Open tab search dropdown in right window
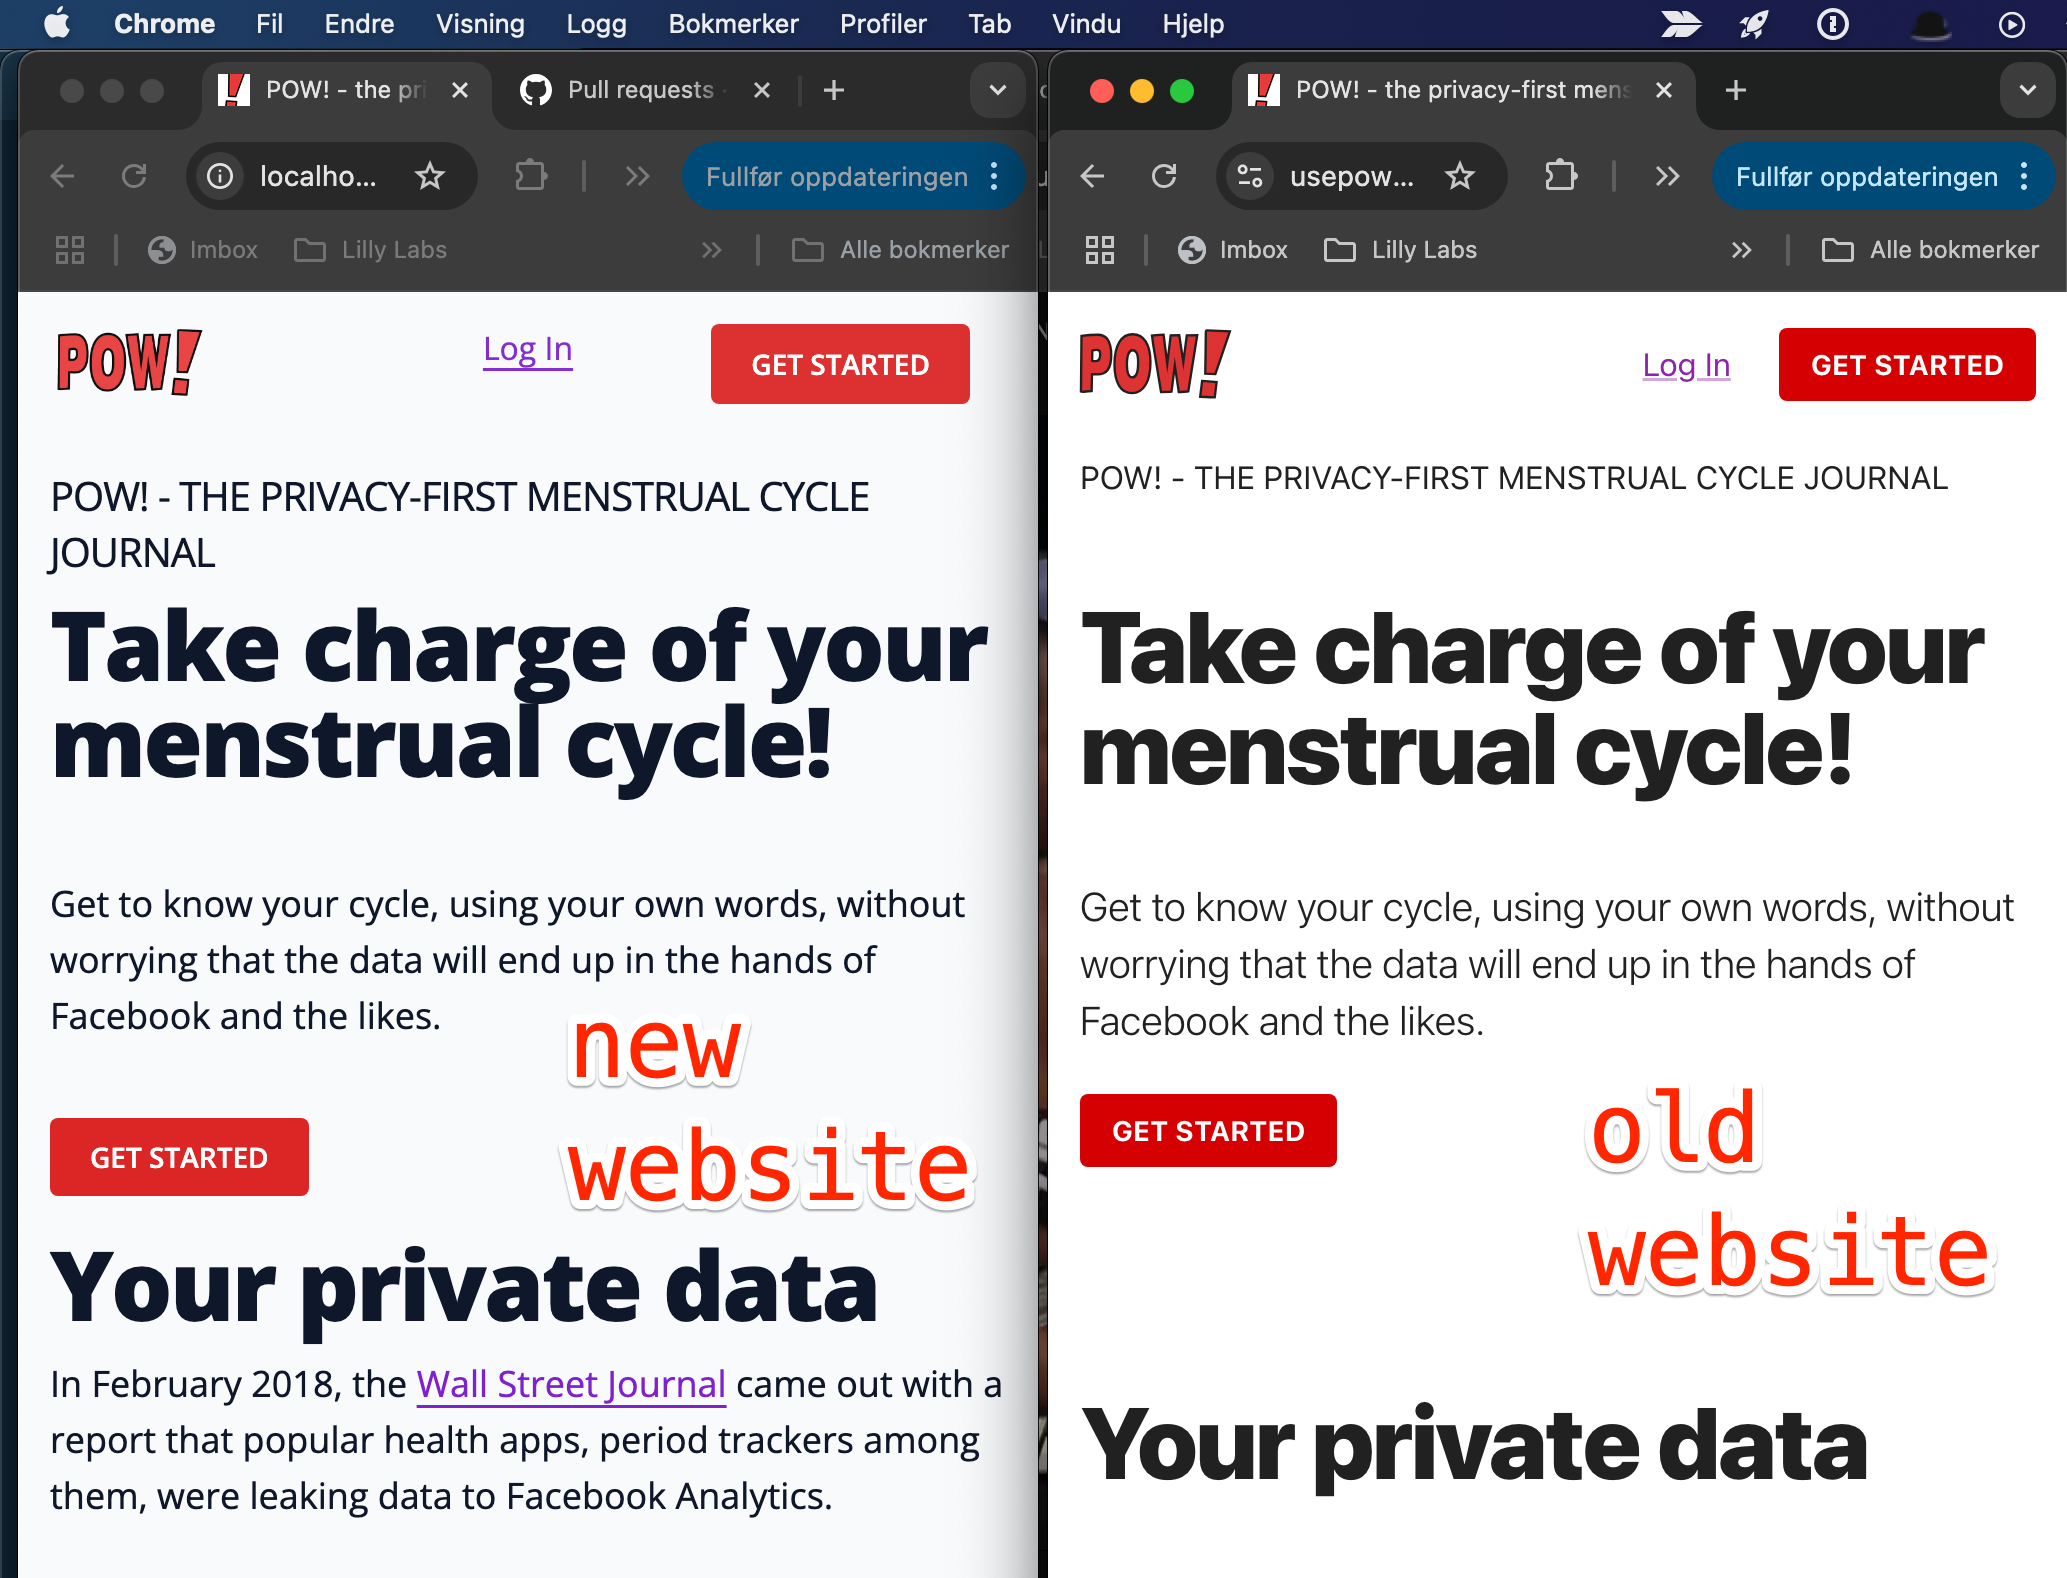The width and height of the screenshot is (2067, 1578). click(2027, 90)
